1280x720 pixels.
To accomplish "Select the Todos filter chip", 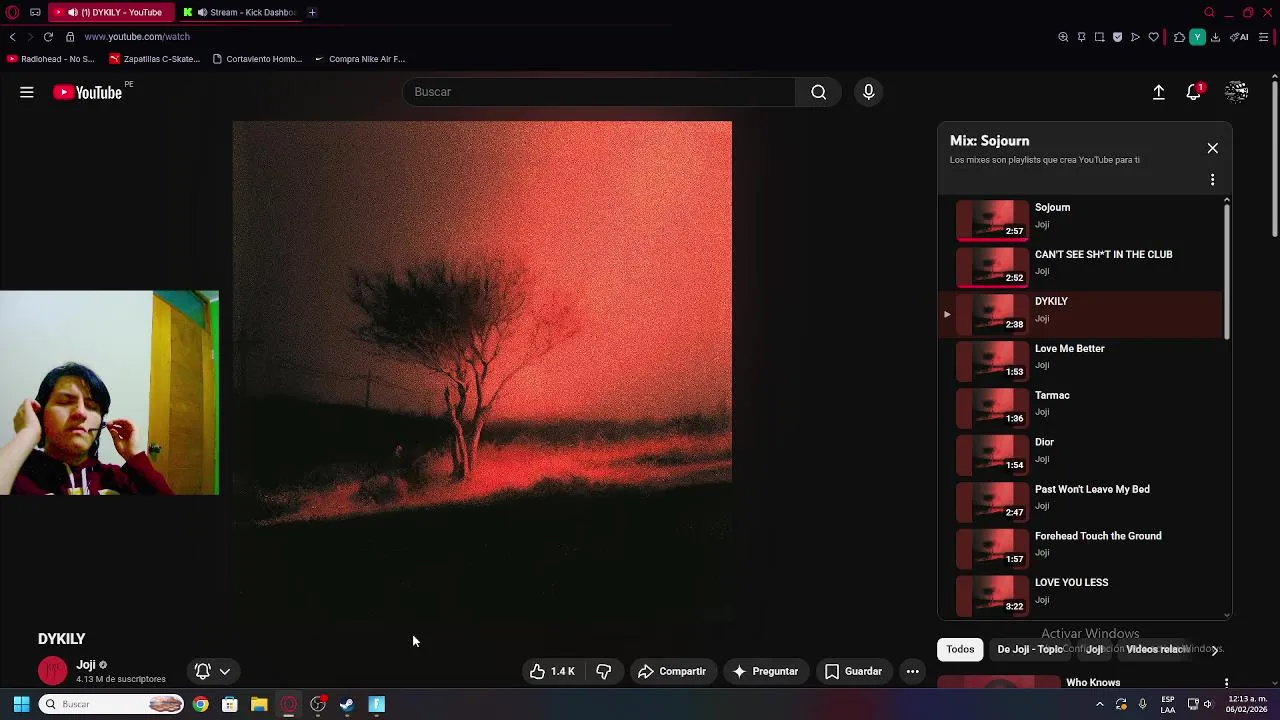I will [960, 649].
